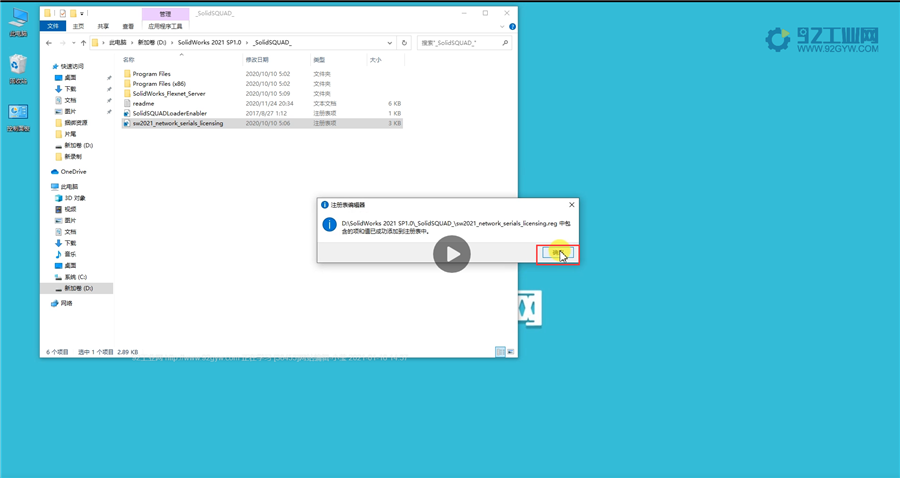Sort by 修改日期 column header
The height and width of the screenshot is (478, 900).
[257, 60]
